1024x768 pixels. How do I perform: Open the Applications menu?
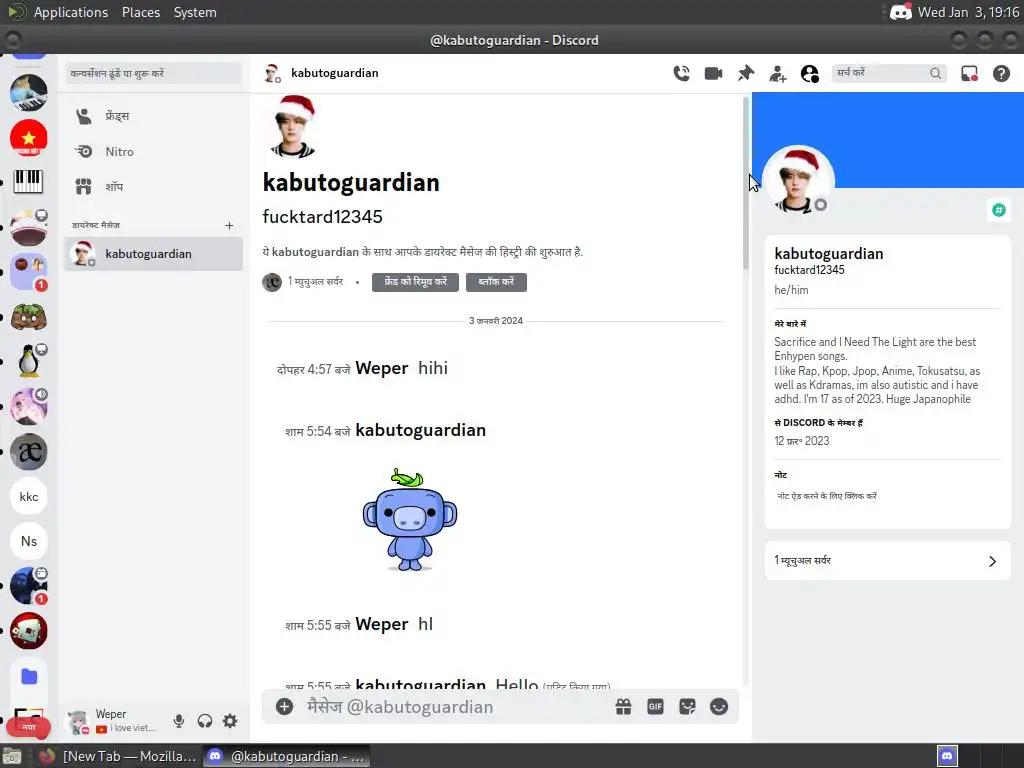71,12
